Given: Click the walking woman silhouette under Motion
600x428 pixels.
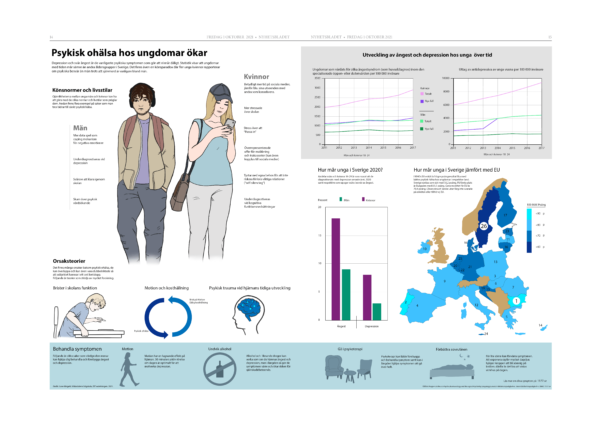Looking at the screenshot, I should click(x=129, y=369).
